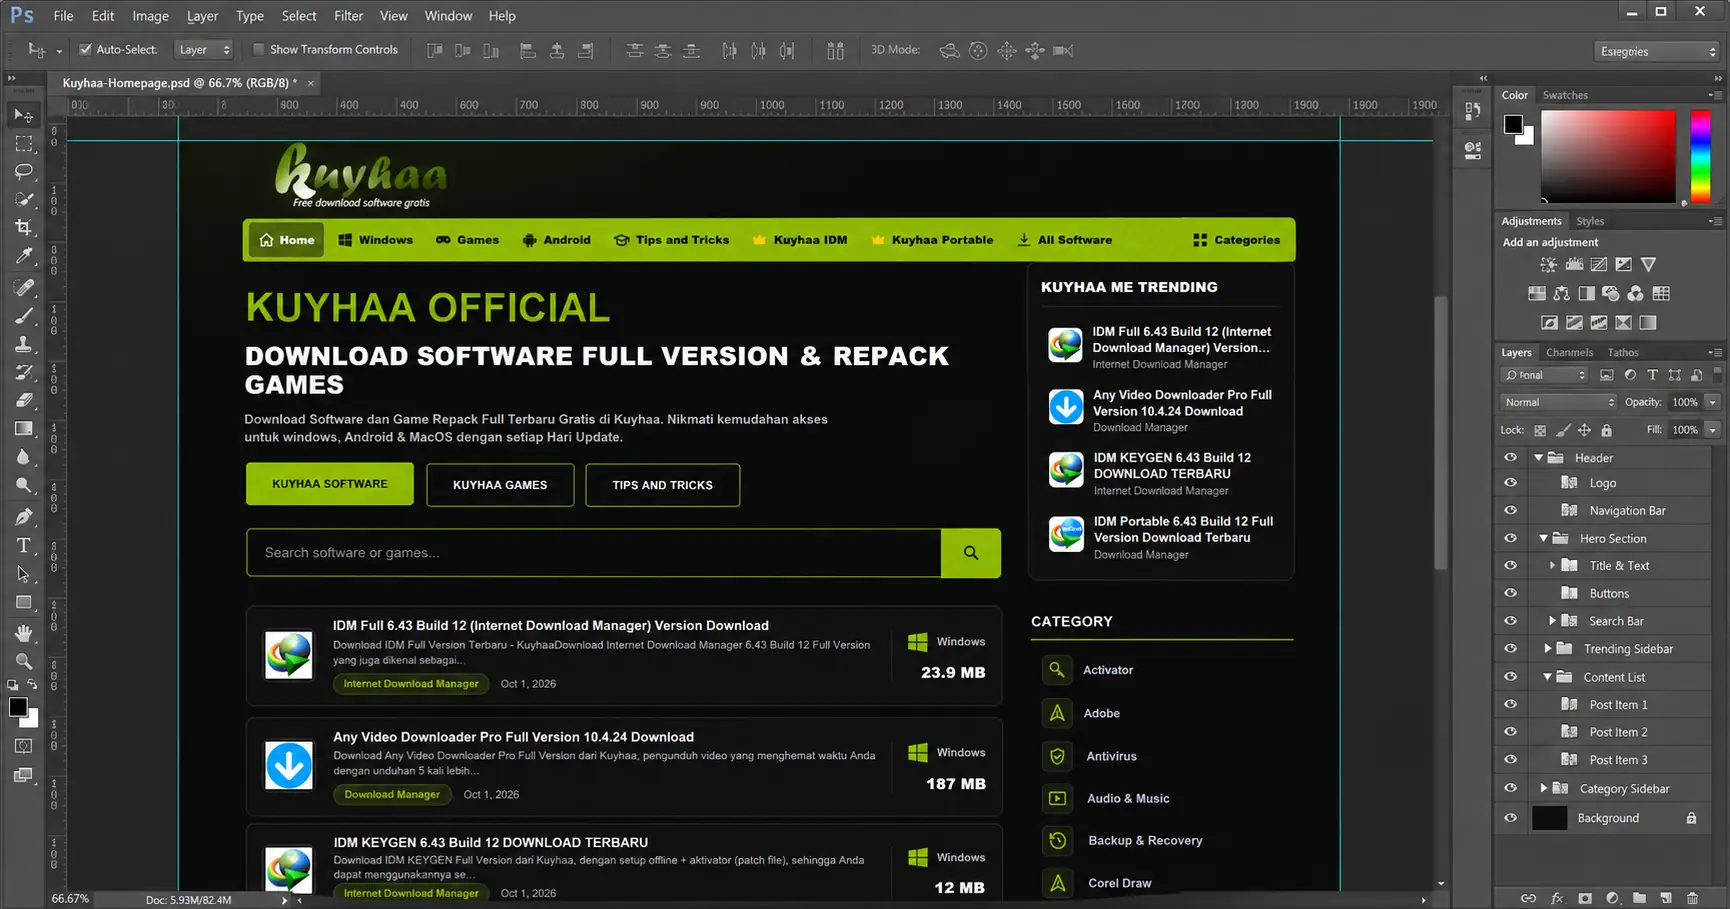Toggle the Auto-Select checkbox
Screen dimensions: 1730x909
(86, 49)
